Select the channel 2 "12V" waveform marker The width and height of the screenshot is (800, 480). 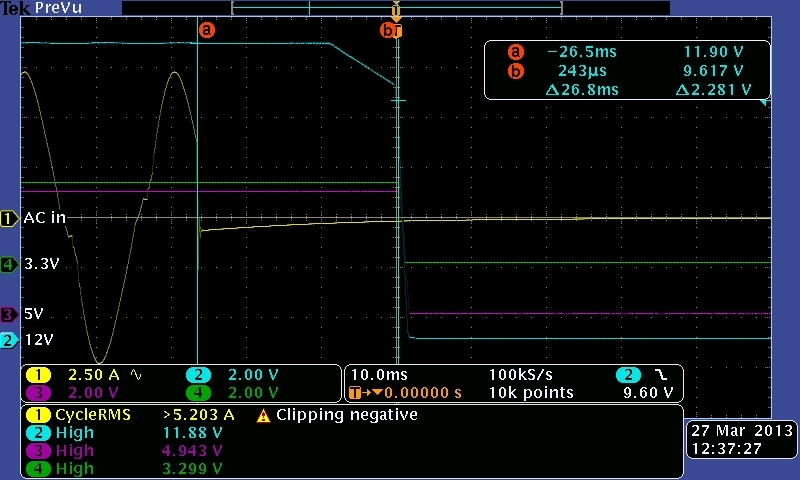pos(9,340)
